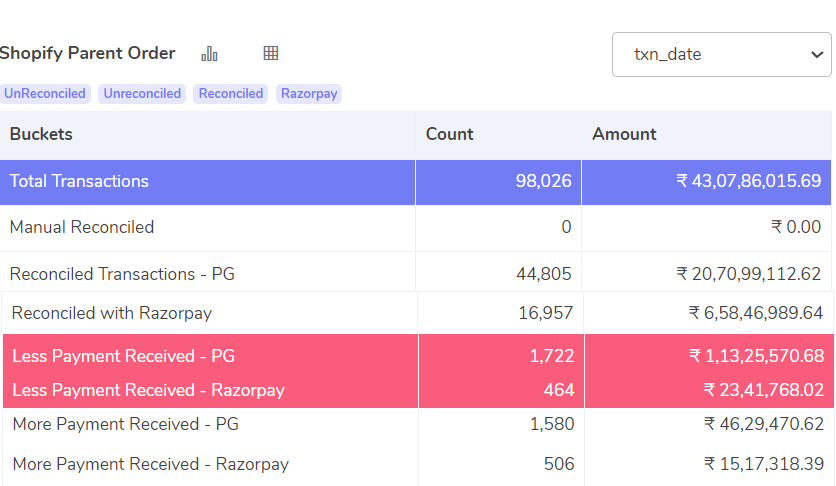The height and width of the screenshot is (486, 836).
Task: Open Reconciled with Razorpay bucket
Action: 417,313
